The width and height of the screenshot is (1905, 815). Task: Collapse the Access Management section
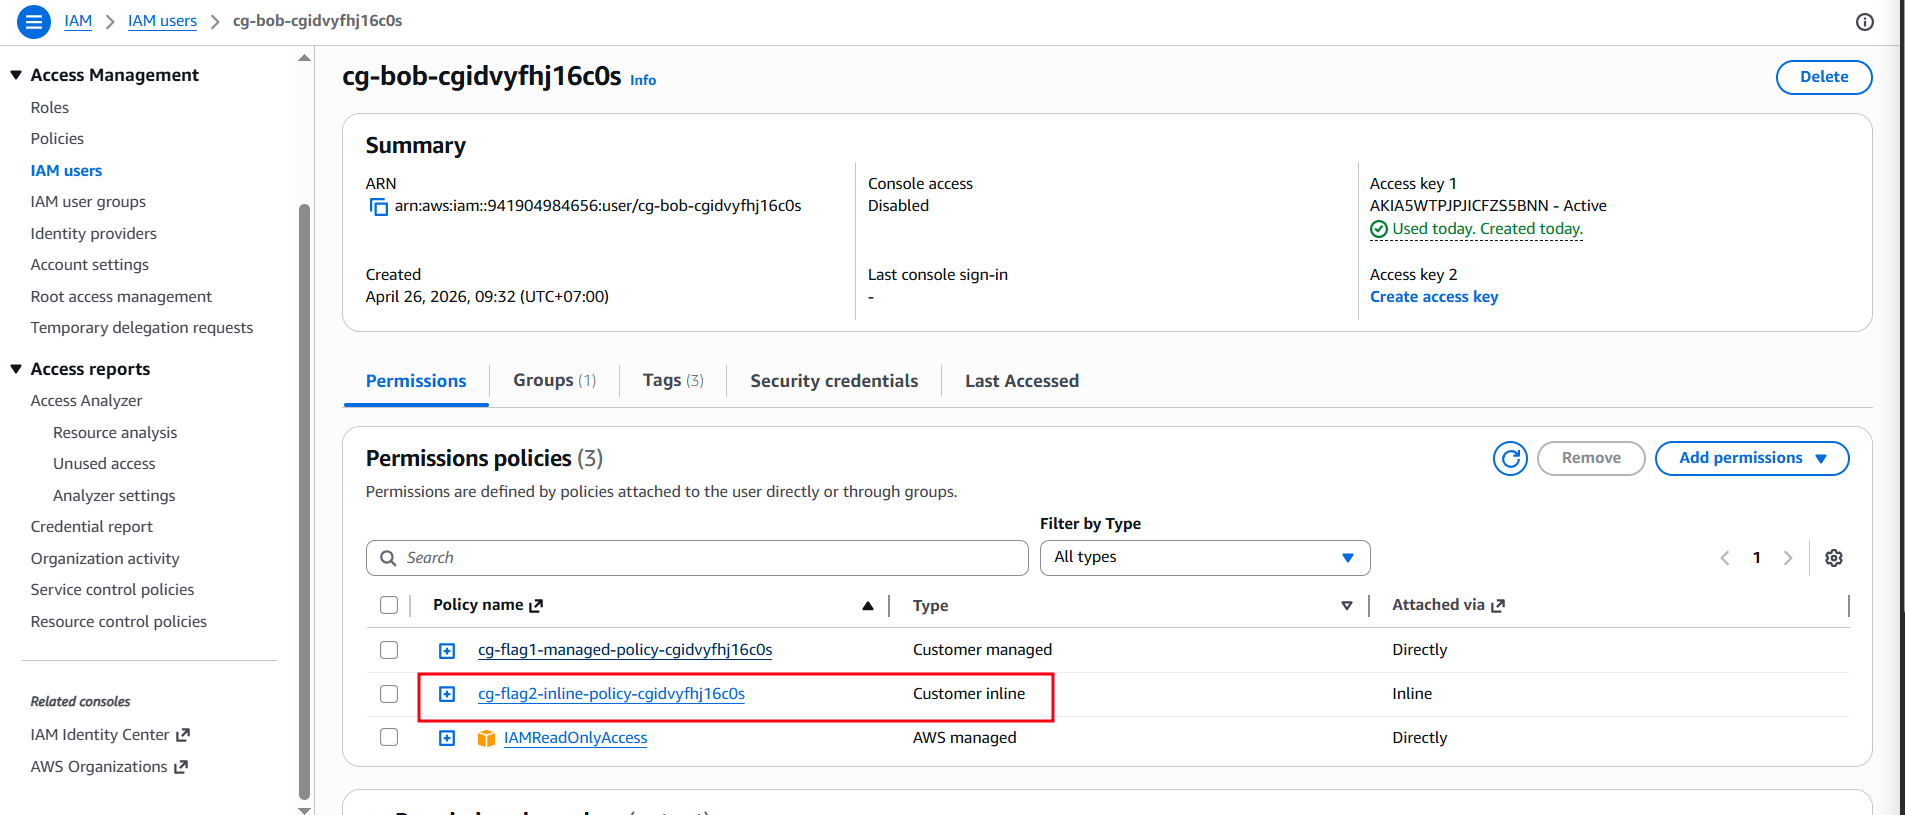pos(16,75)
